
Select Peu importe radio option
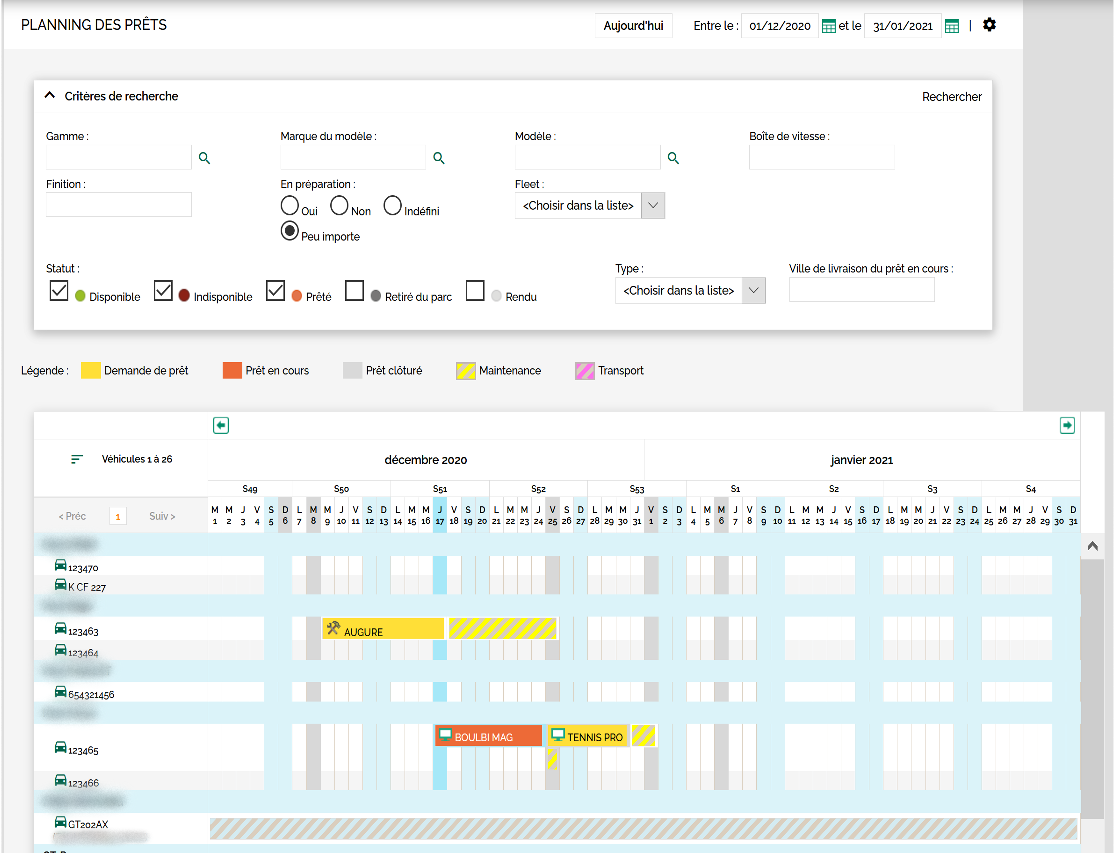[289, 231]
